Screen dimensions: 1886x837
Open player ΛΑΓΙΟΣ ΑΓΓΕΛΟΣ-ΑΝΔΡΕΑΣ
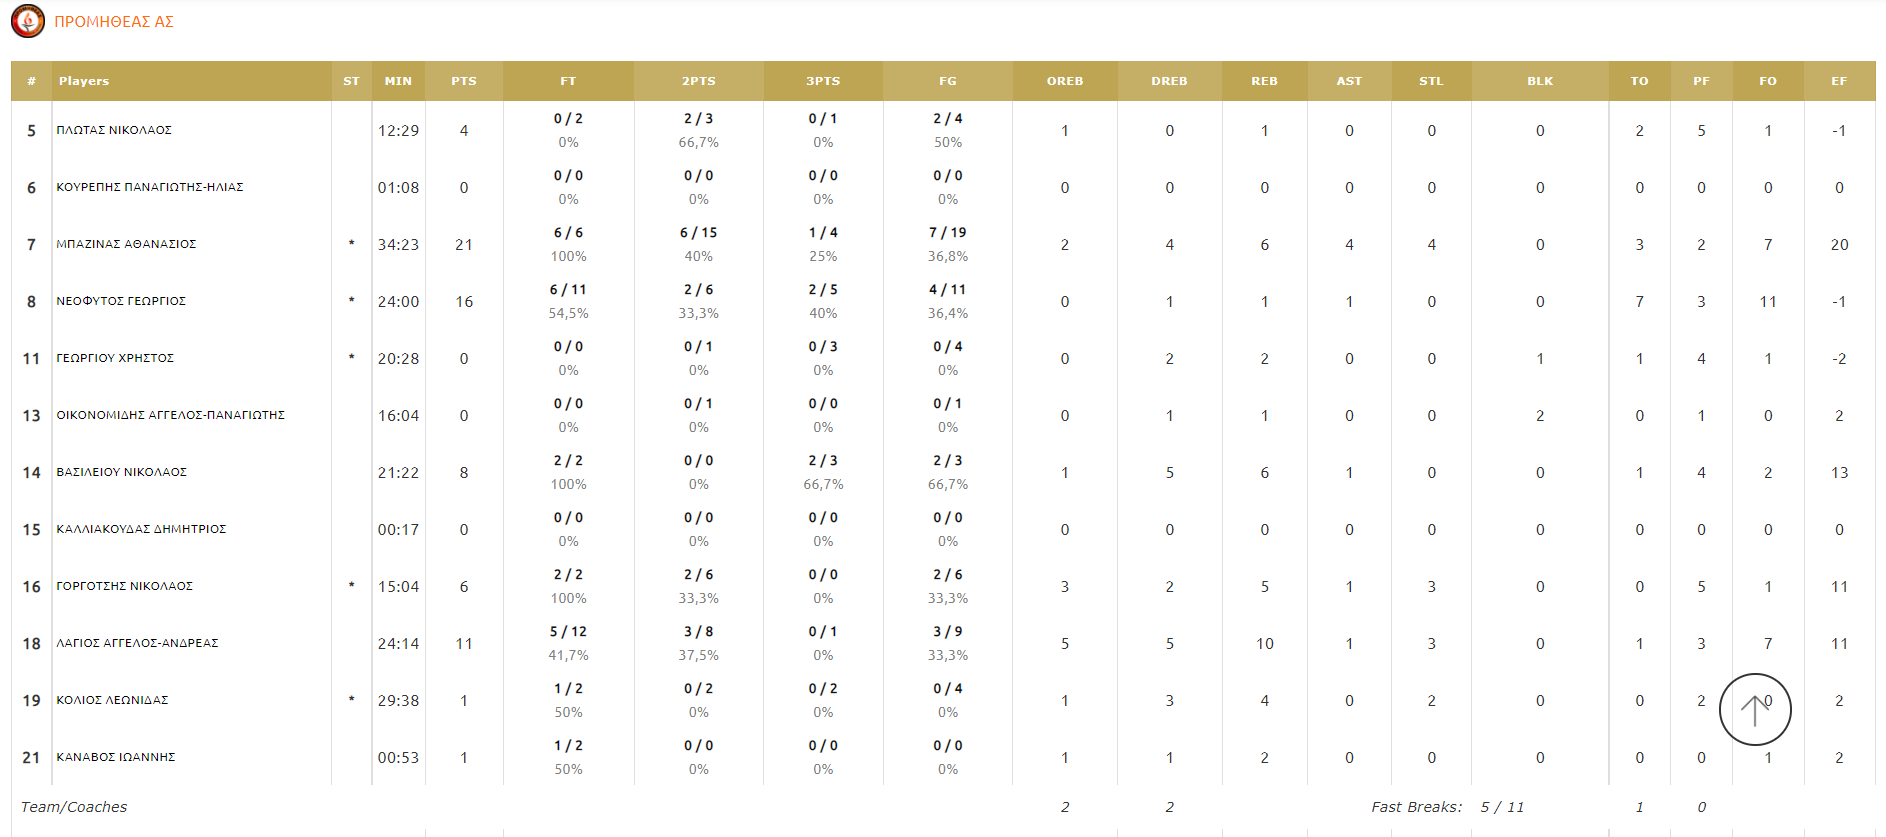click(137, 643)
